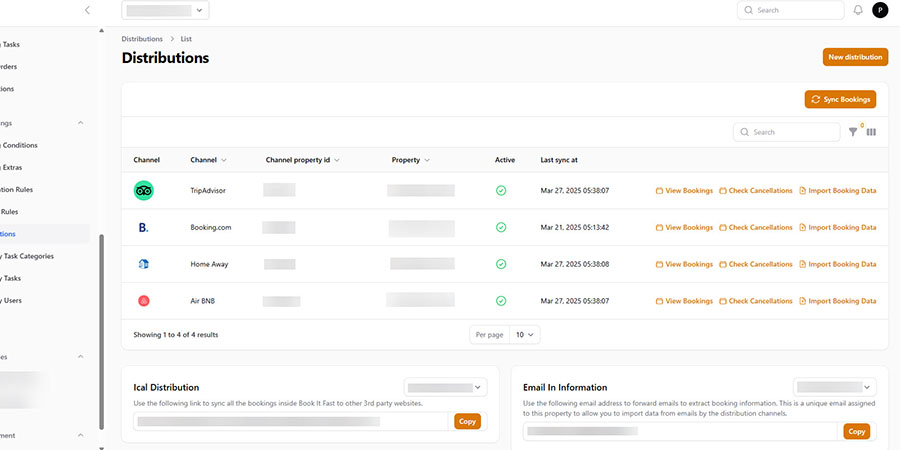Viewport: 900px width, 450px height.
Task: Check Cancellations for Home Away
Action: click(x=756, y=264)
